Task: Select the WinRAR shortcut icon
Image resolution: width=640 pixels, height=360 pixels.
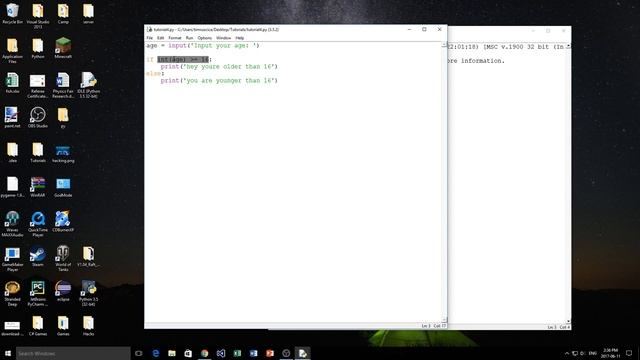Action: tap(38, 187)
